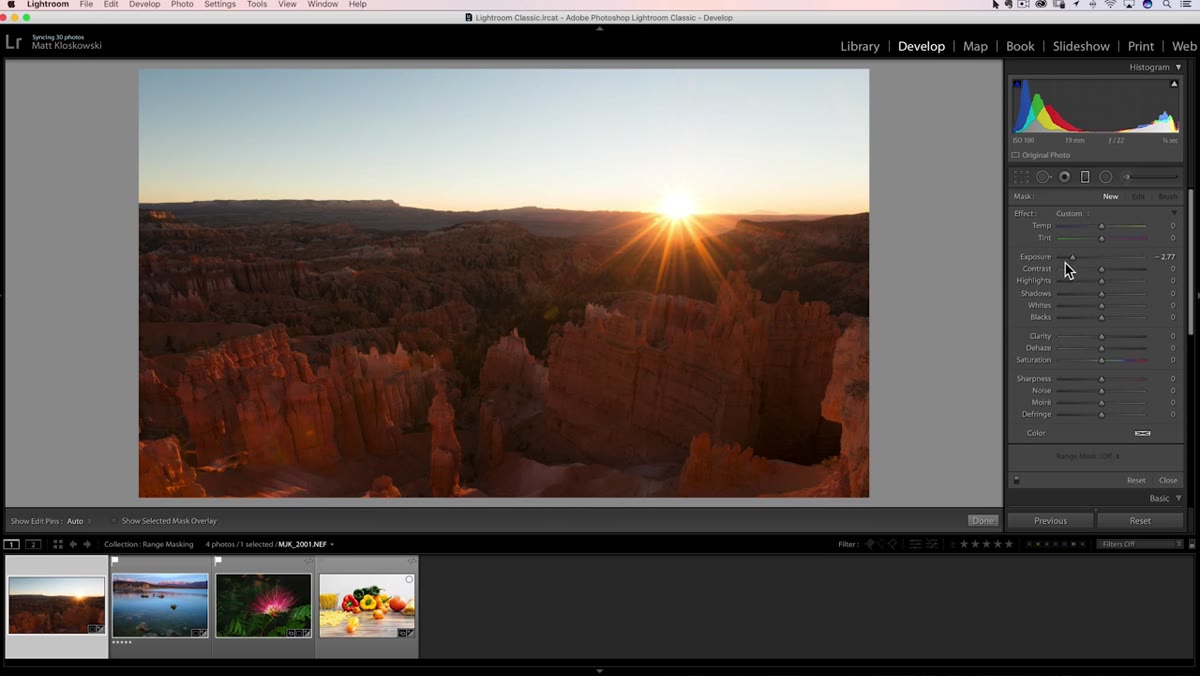1200x676 pixels.
Task: Open the Develop menu
Action: (144, 4)
